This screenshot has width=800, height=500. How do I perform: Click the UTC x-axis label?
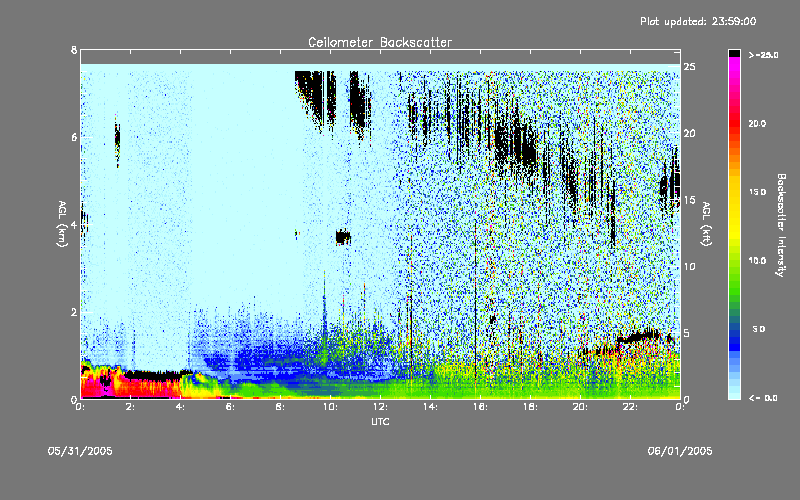pos(380,421)
